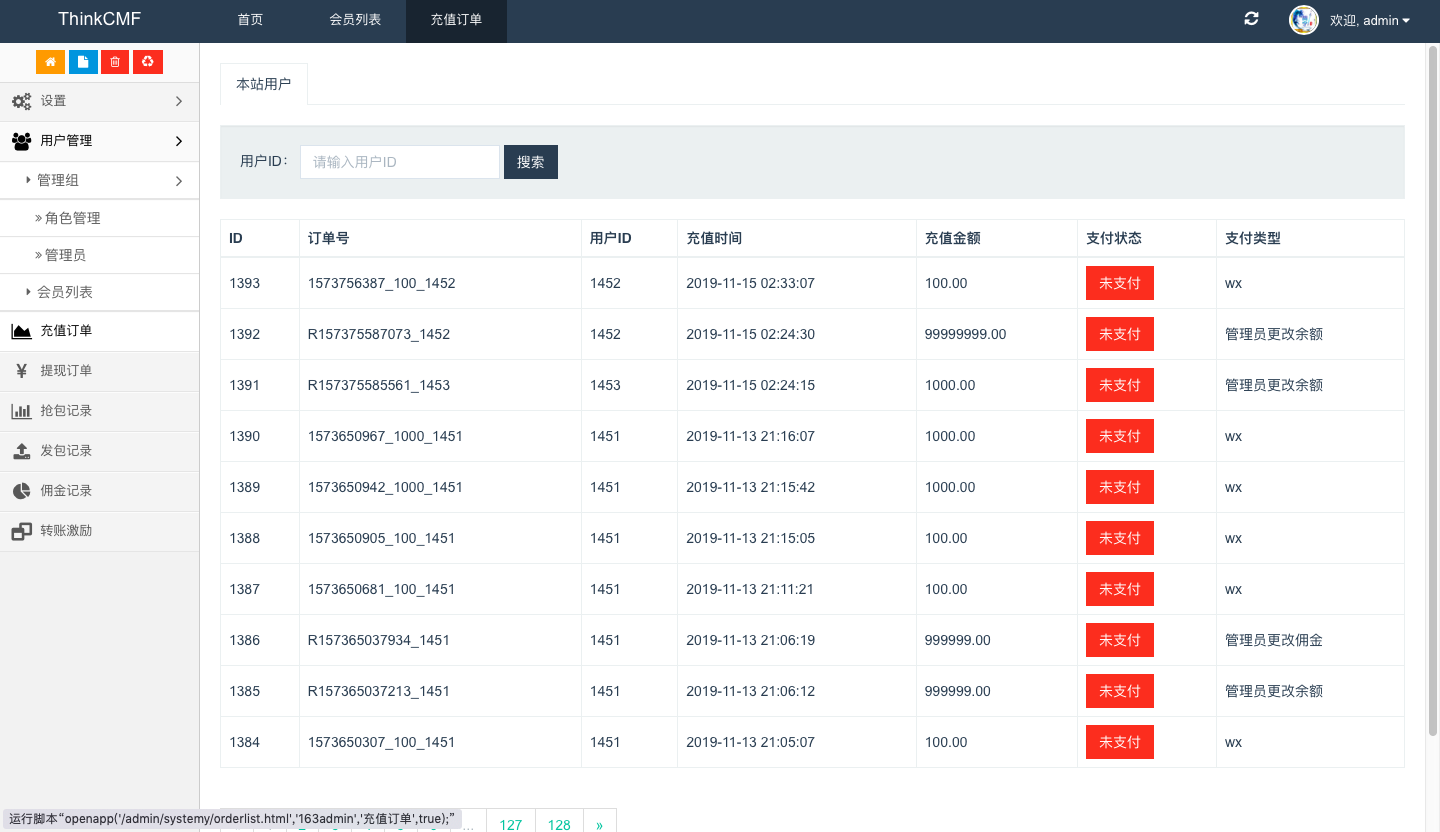Click the blue document icon button
This screenshot has width=1440, height=832.
coord(83,62)
